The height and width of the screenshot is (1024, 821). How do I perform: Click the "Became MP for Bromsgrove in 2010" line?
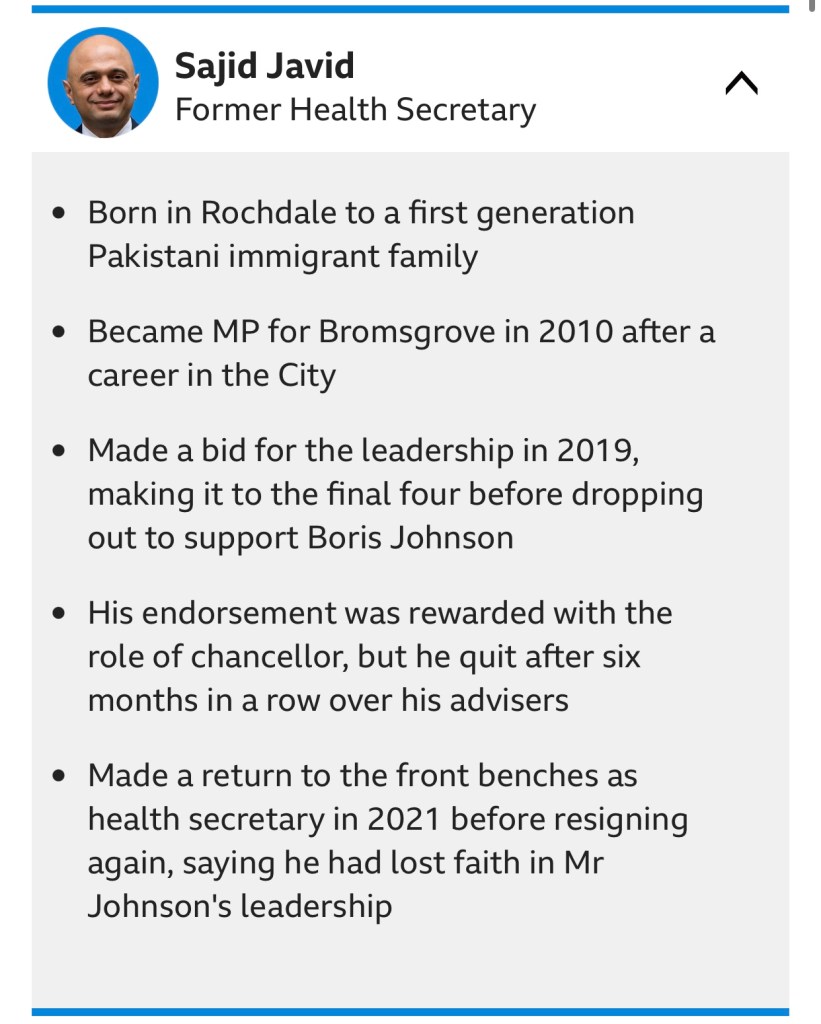[x=400, y=332]
